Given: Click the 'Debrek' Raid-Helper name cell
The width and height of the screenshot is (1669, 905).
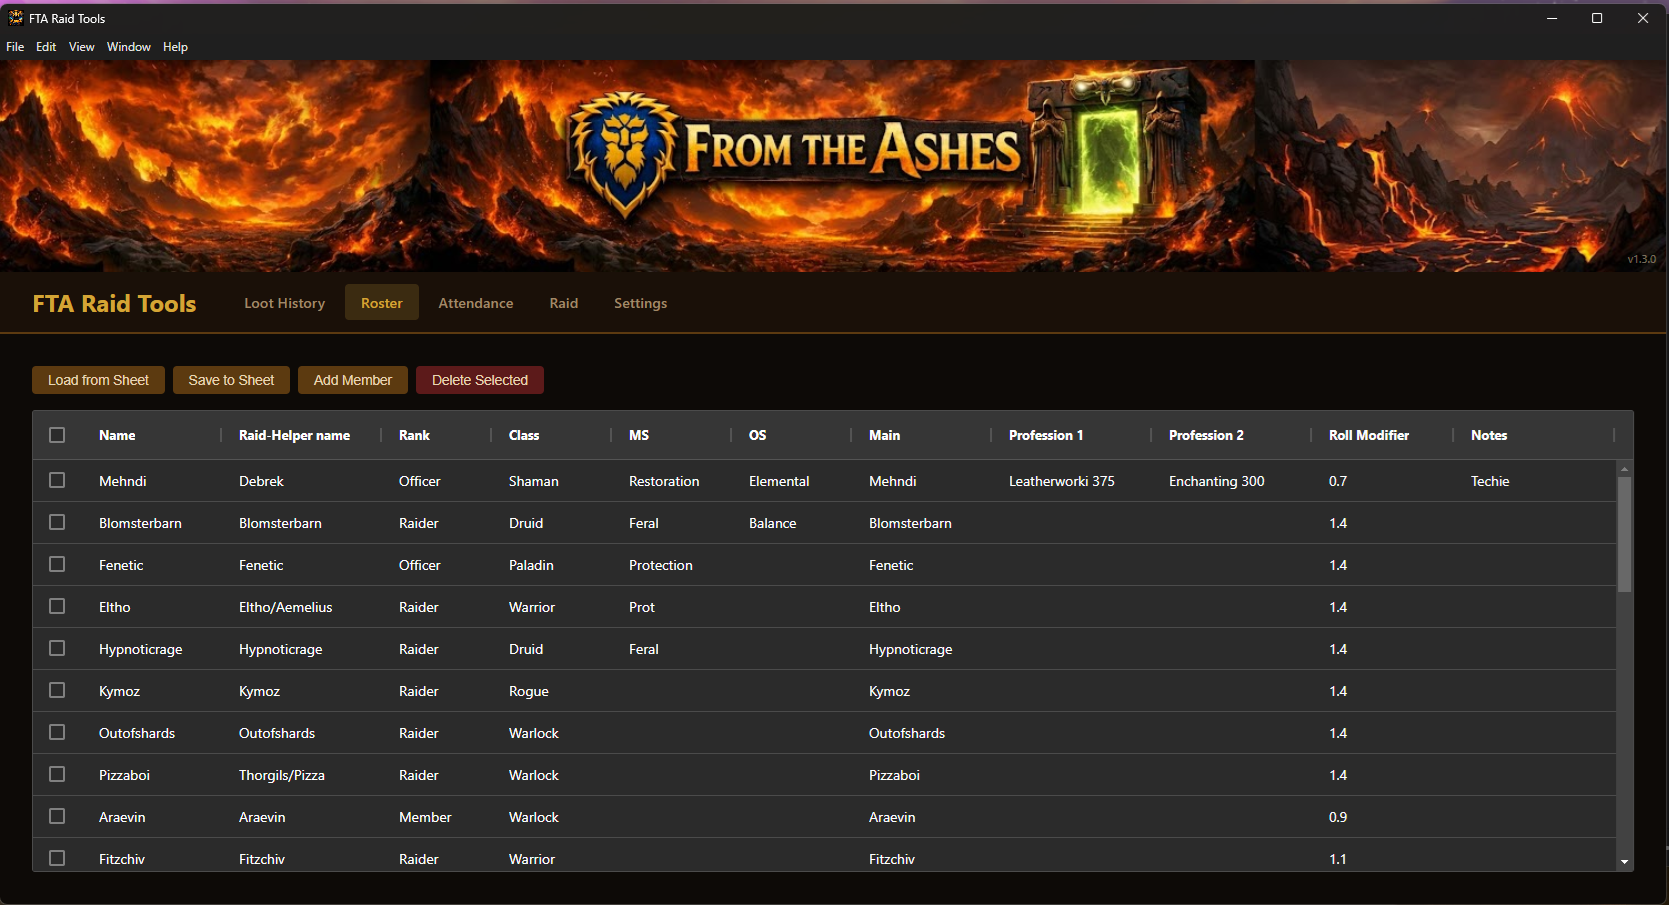Looking at the screenshot, I should point(261,481).
